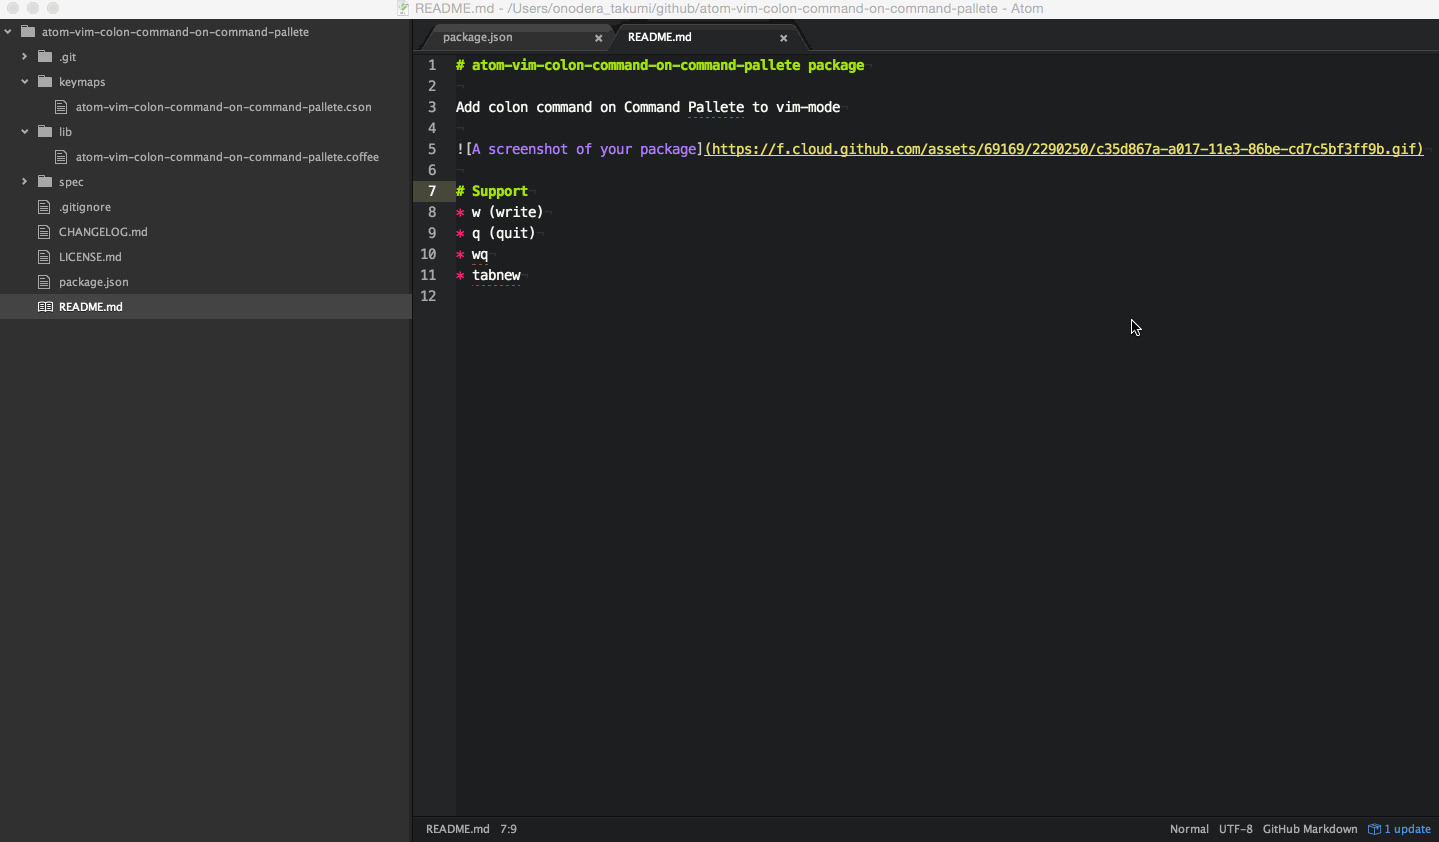Image resolution: width=1439 pixels, height=842 pixels.
Task: Open package.json from the tree view
Action: click(x=94, y=282)
